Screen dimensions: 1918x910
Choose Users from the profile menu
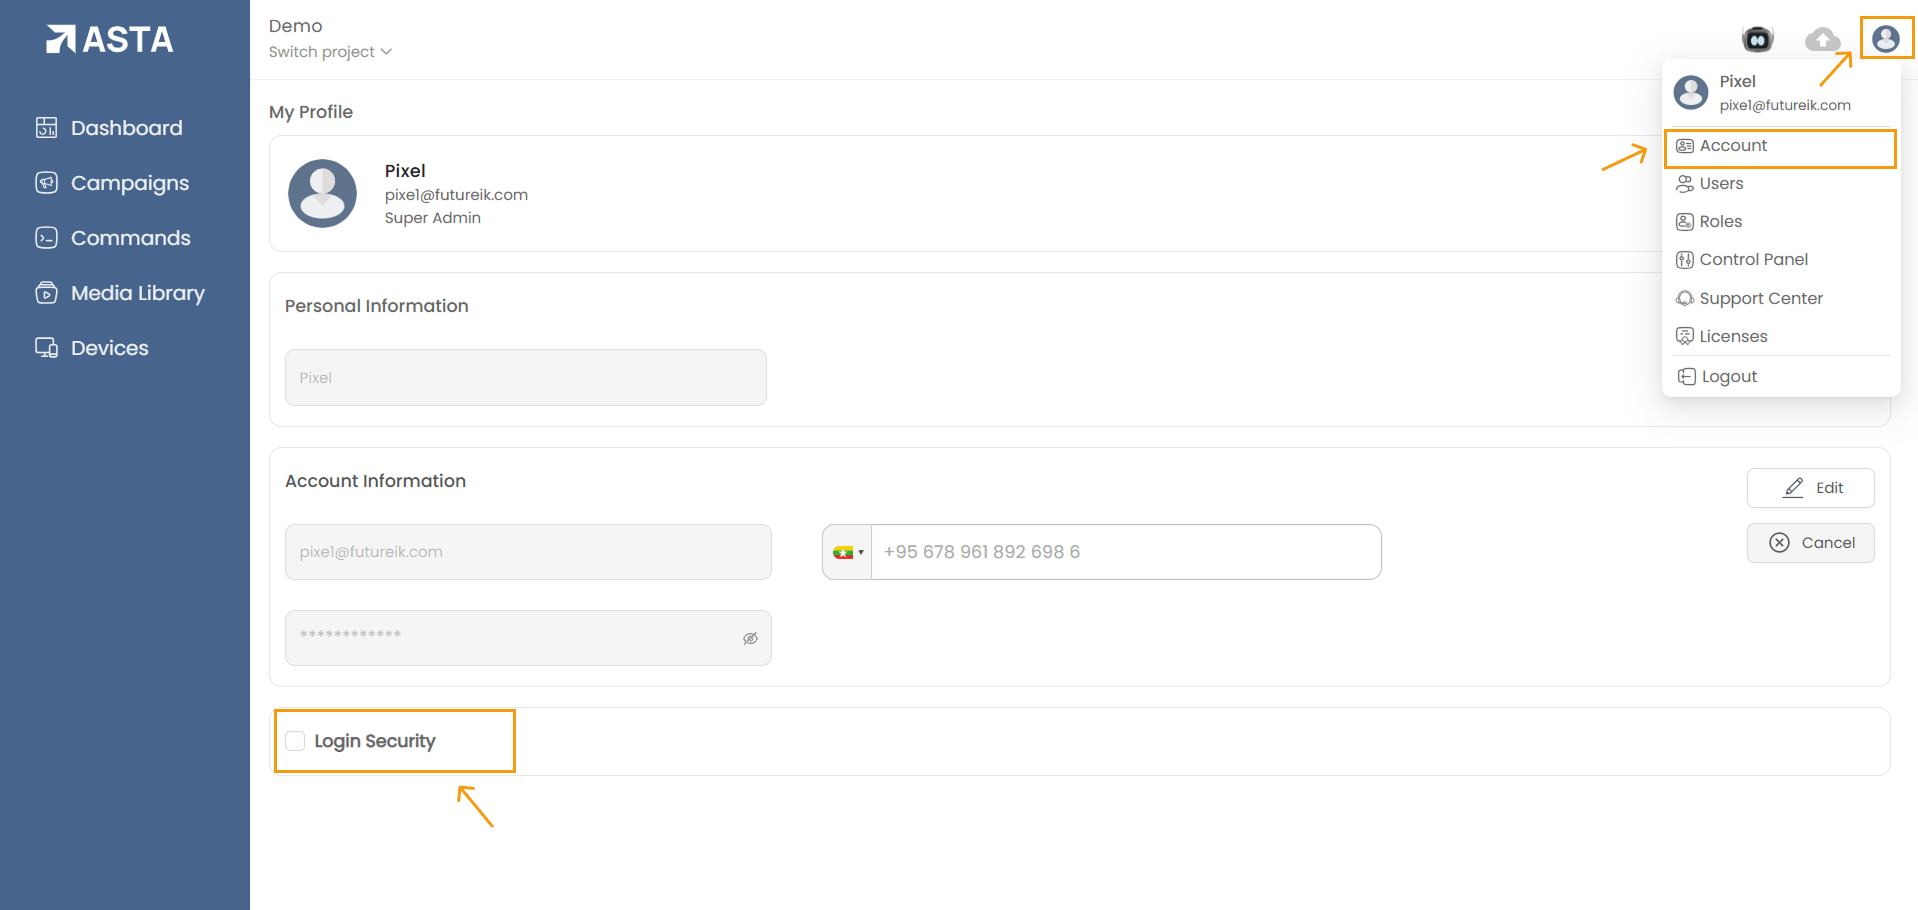1721,184
